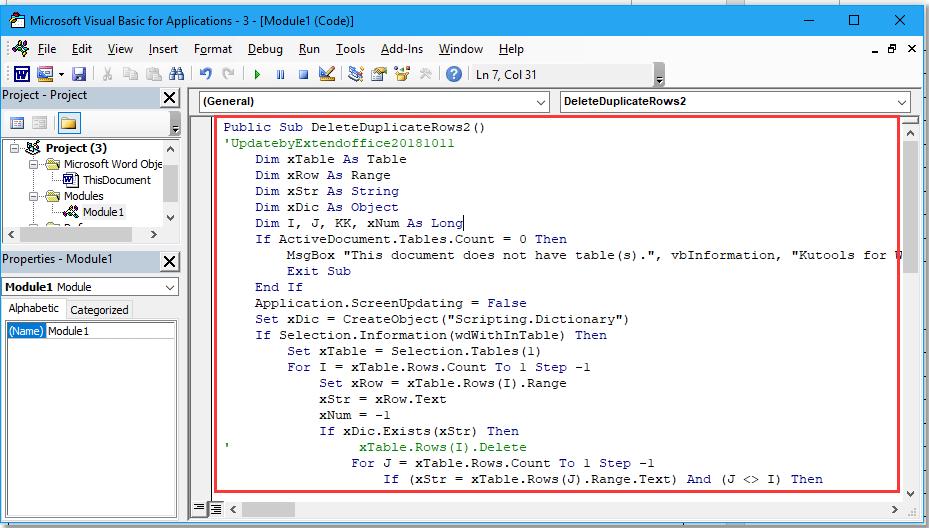Click the Redo arrow icon

228,74
